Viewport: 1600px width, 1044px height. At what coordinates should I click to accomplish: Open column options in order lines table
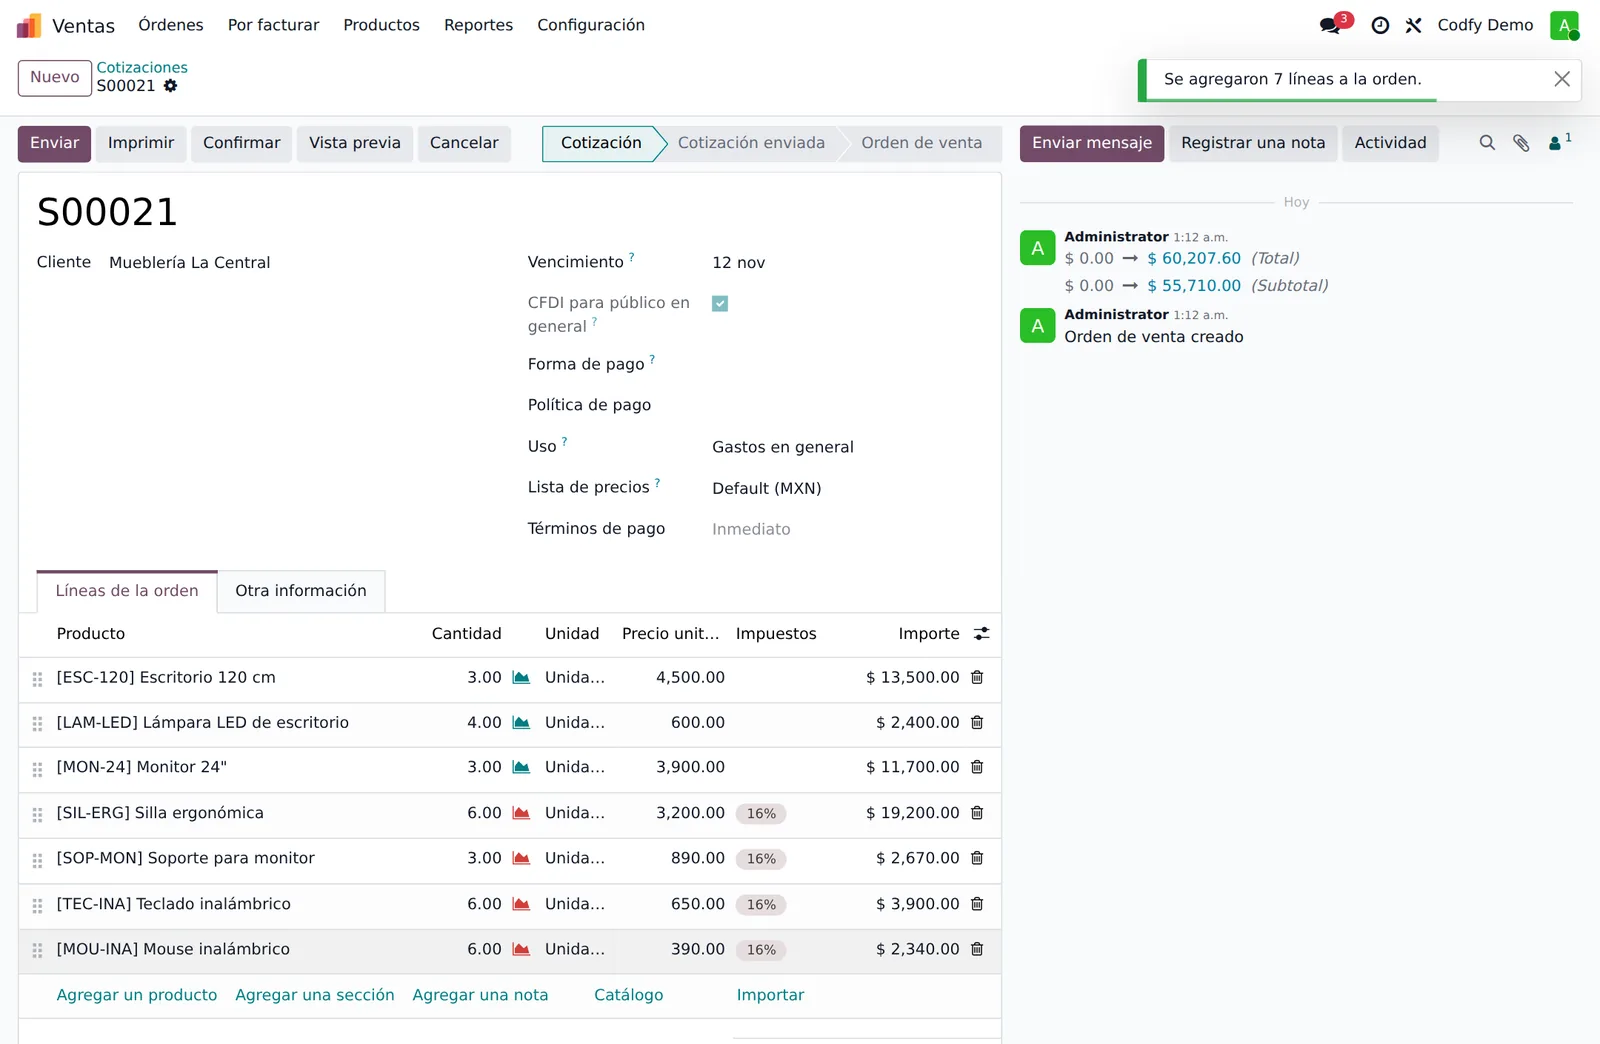[x=982, y=633]
